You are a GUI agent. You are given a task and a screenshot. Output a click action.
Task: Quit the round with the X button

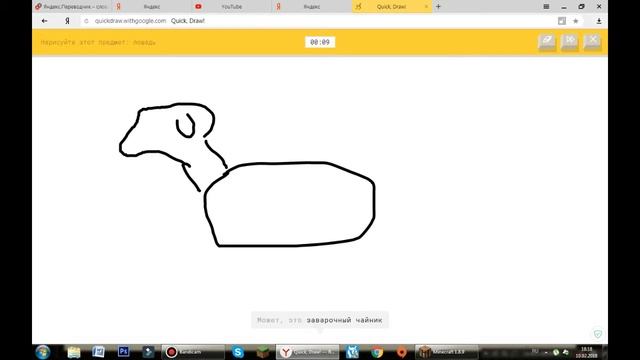593,42
